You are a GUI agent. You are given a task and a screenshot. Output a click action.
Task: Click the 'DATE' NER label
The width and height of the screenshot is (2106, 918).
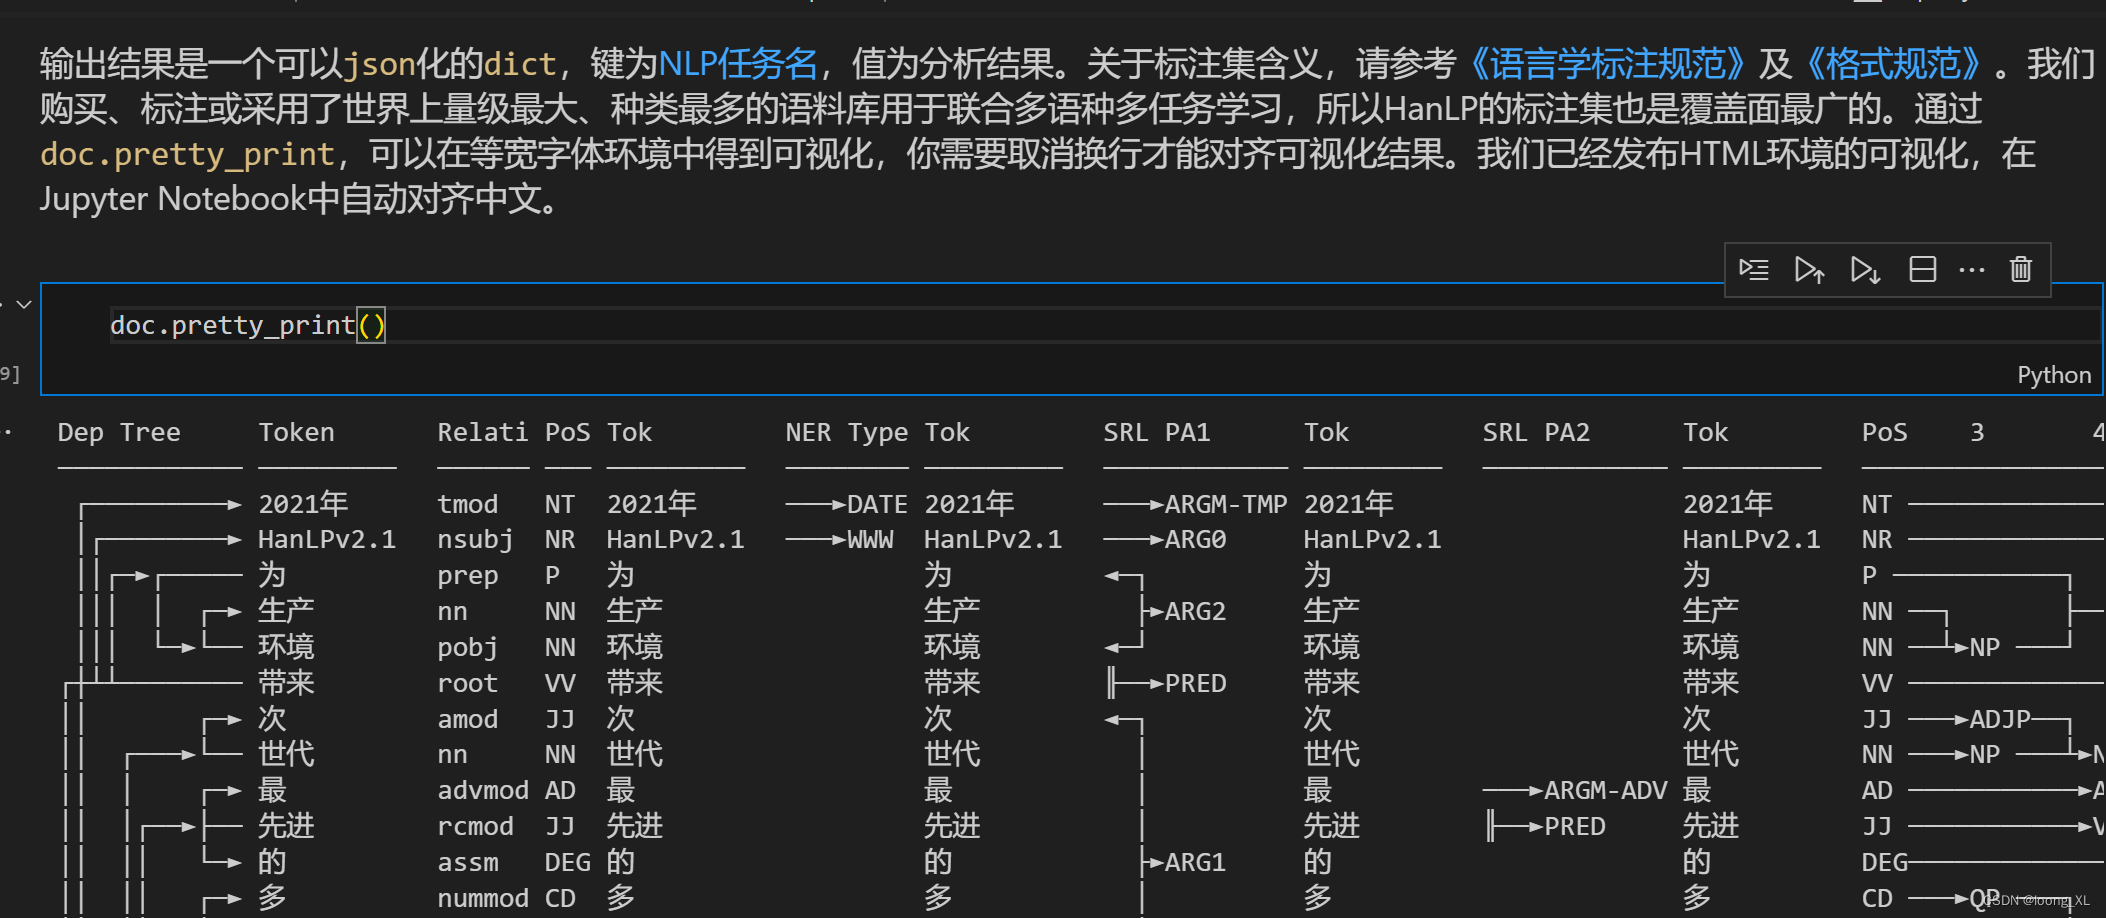point(877,504)
